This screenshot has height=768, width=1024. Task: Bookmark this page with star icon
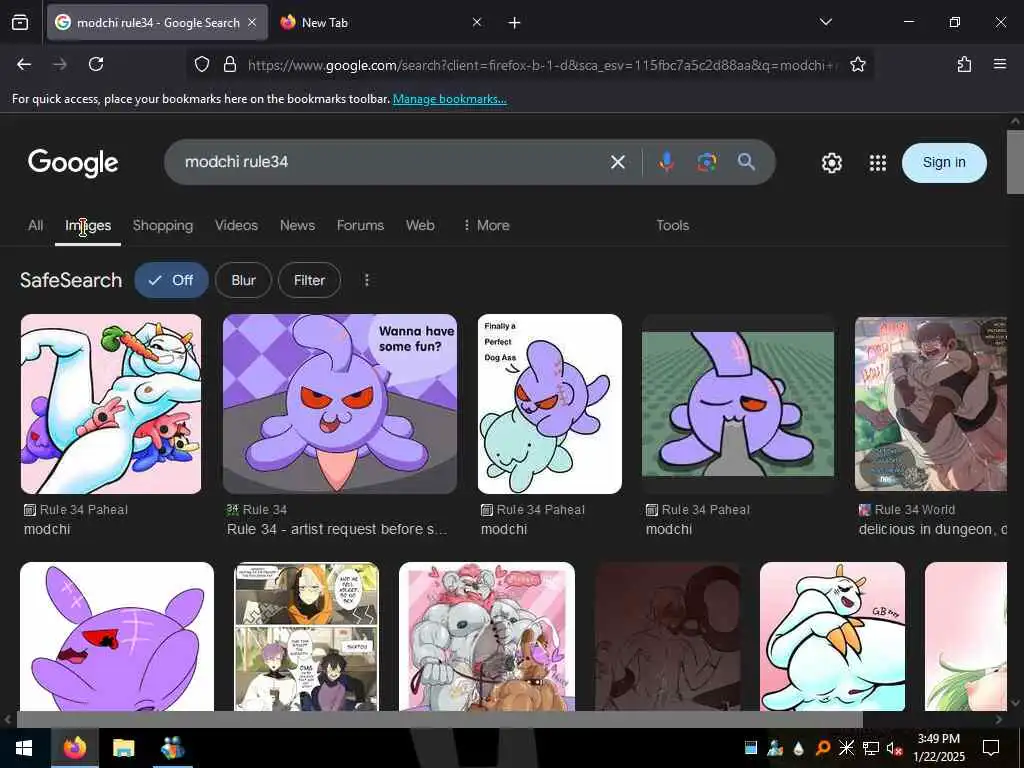[858, 64]
